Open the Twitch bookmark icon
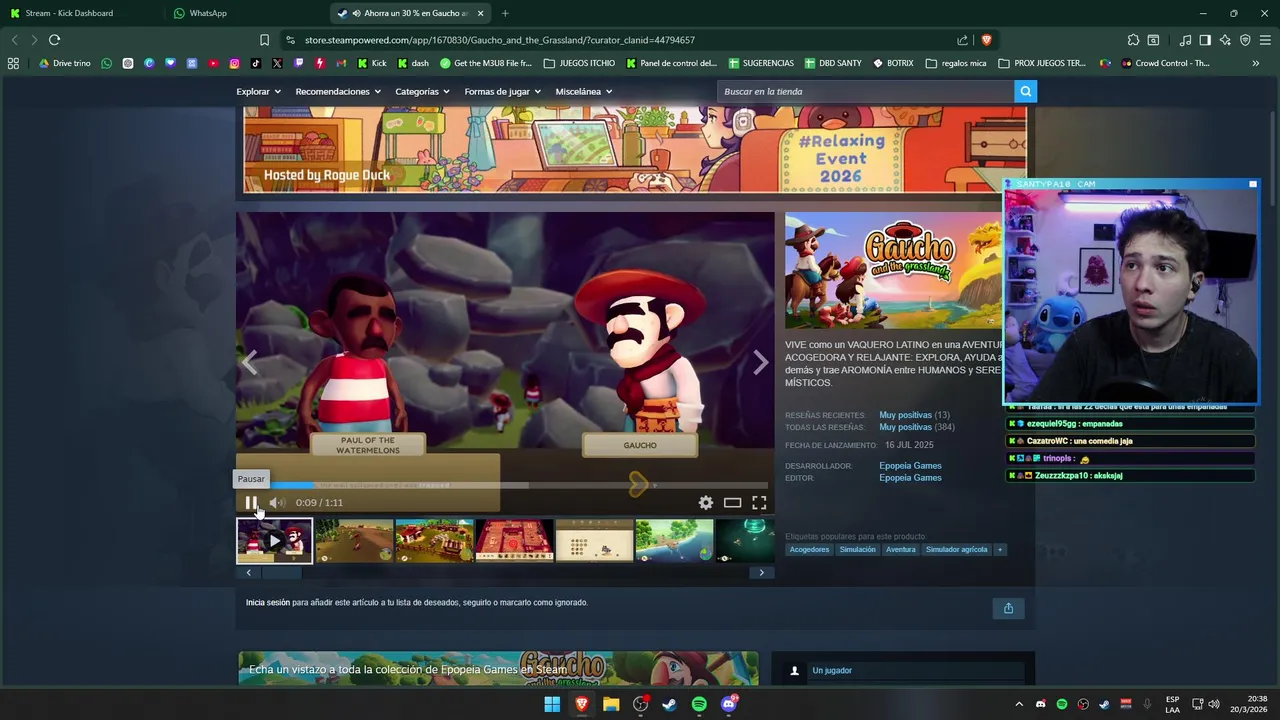The image size is (1280, 720). tap(298, 63)
